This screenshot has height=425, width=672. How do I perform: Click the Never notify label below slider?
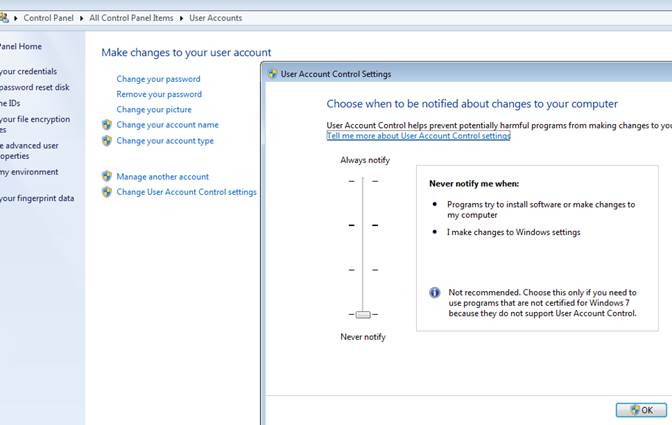coord(363,337)
